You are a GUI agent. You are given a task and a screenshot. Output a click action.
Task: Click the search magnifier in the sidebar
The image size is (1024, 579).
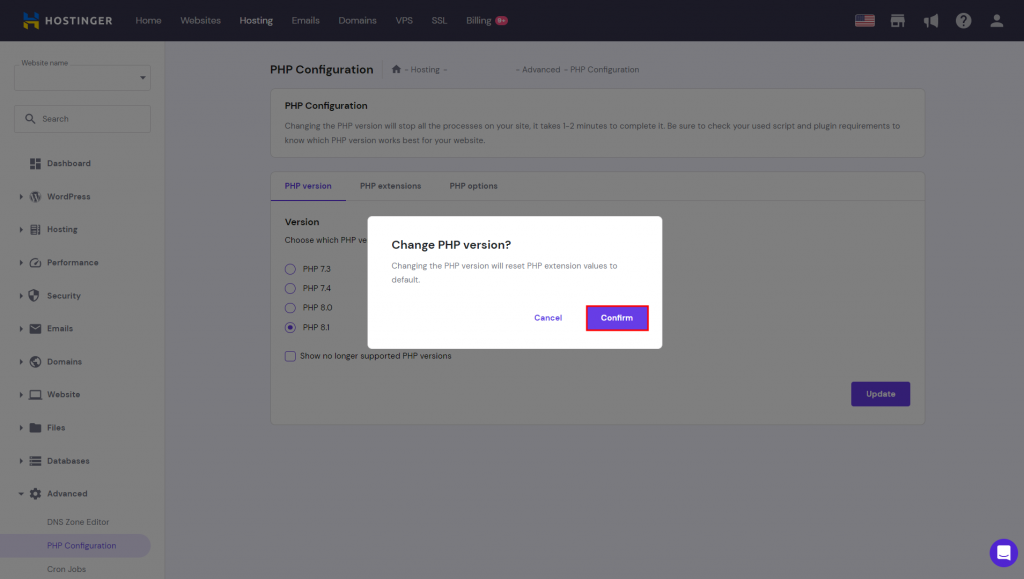pyautogui.click(x=30, y=118)
